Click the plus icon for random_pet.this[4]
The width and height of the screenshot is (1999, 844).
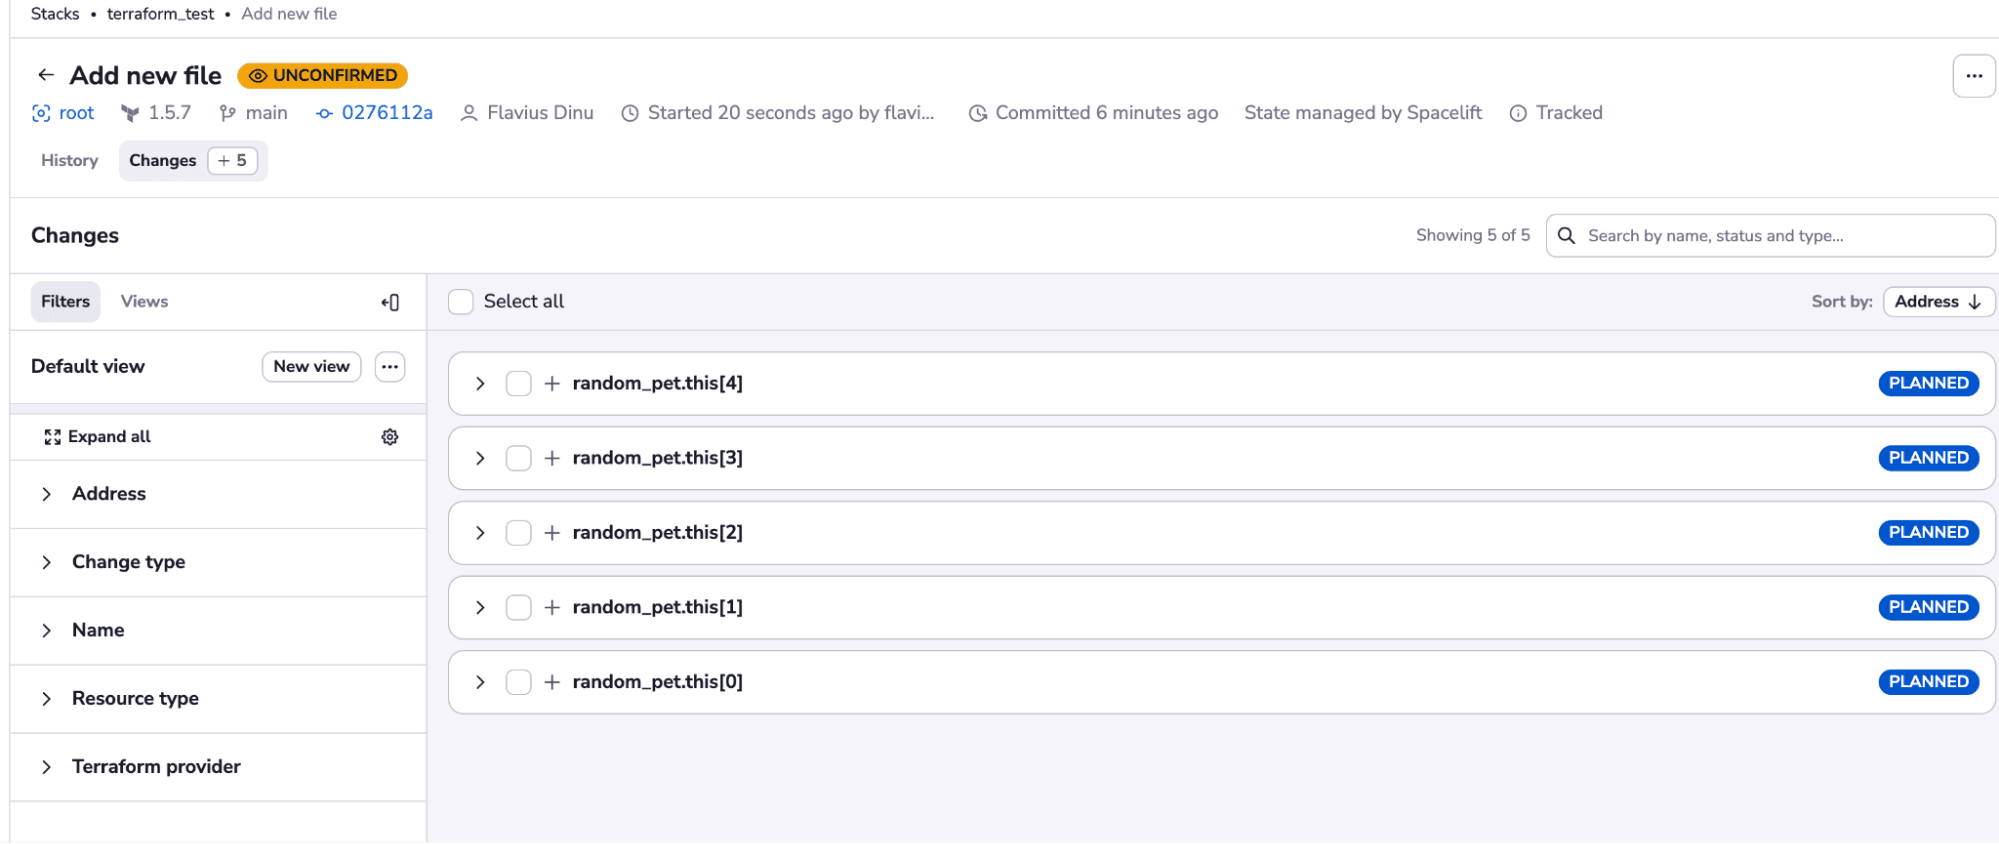point(552,383)
